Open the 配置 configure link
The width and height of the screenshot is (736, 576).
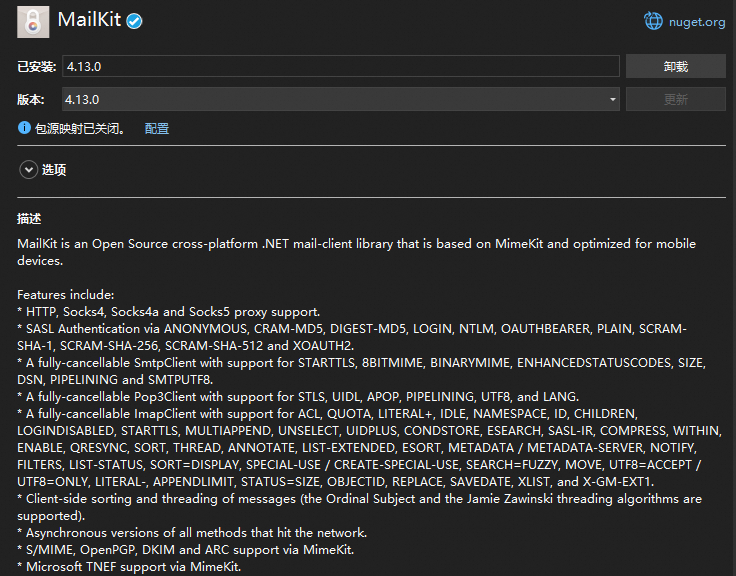click(x=157, y=128)
